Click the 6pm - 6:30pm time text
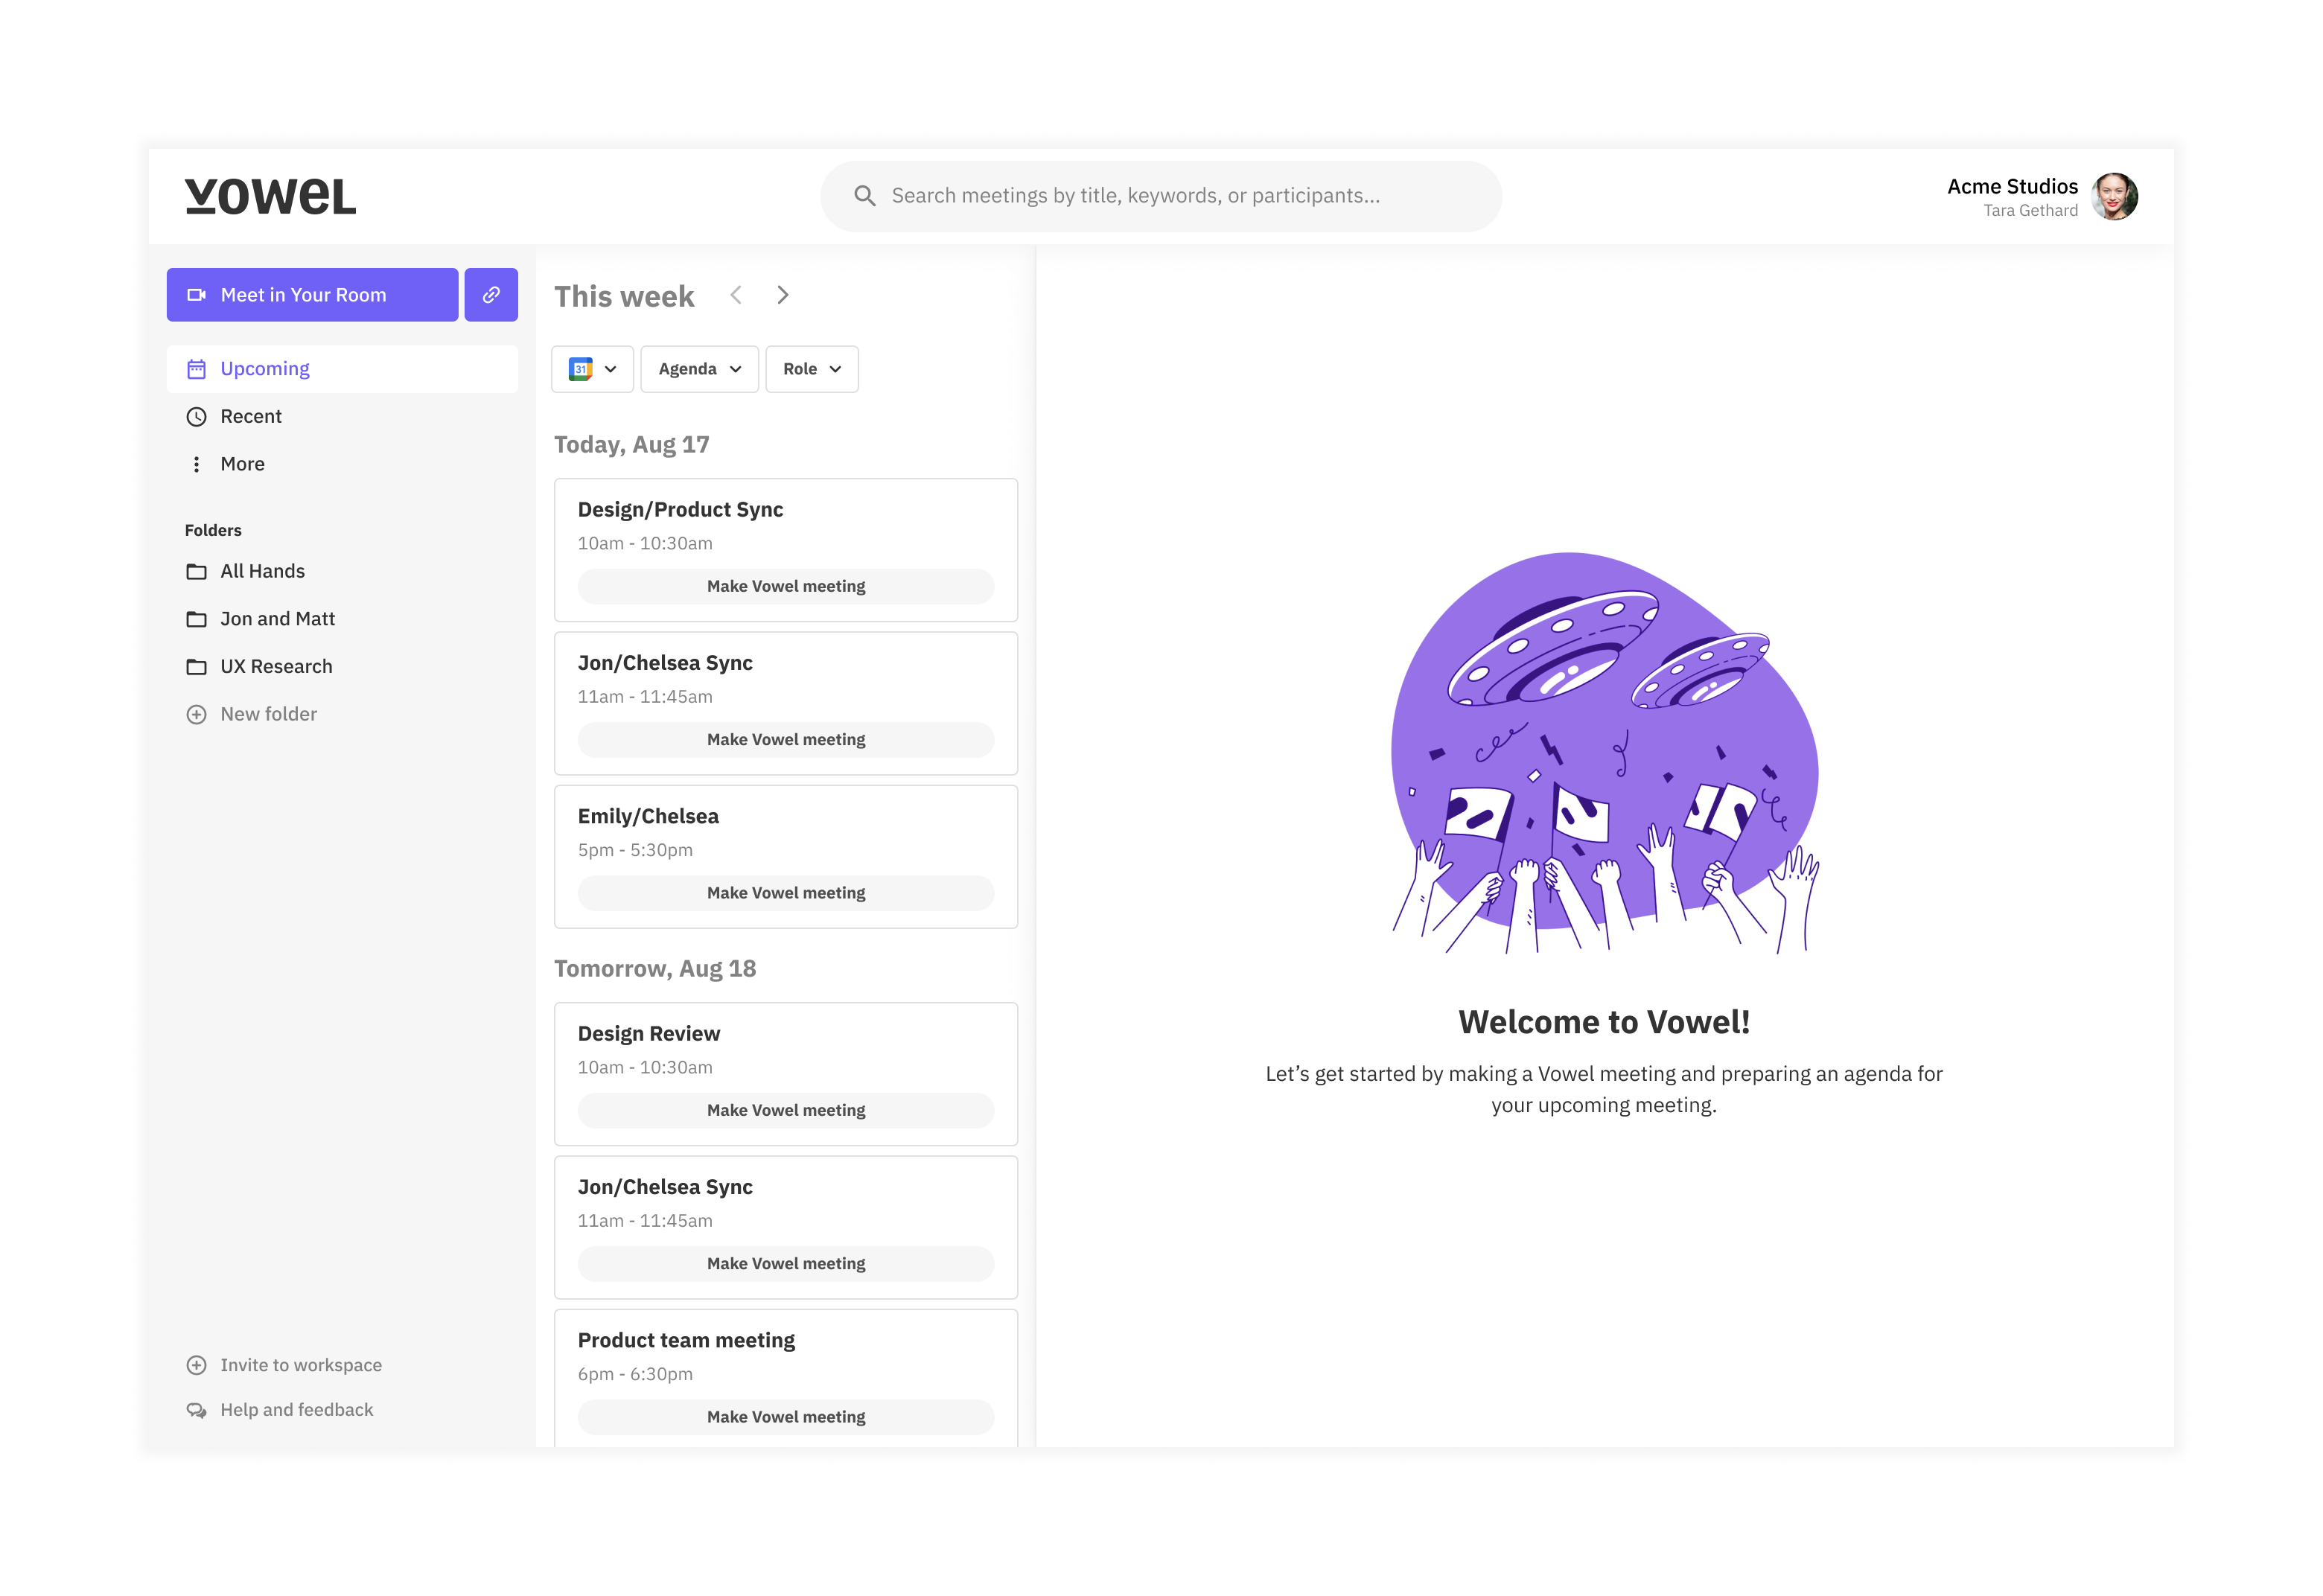This screenshot has width=2323, height=1596. [635, 1374]
